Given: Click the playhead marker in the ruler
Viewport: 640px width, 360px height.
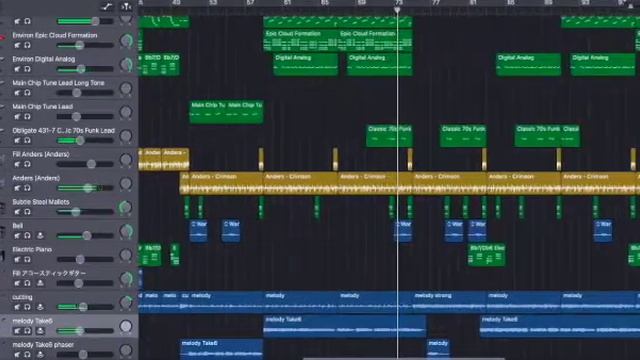Looking at the screenshot, I should point(397,10).
